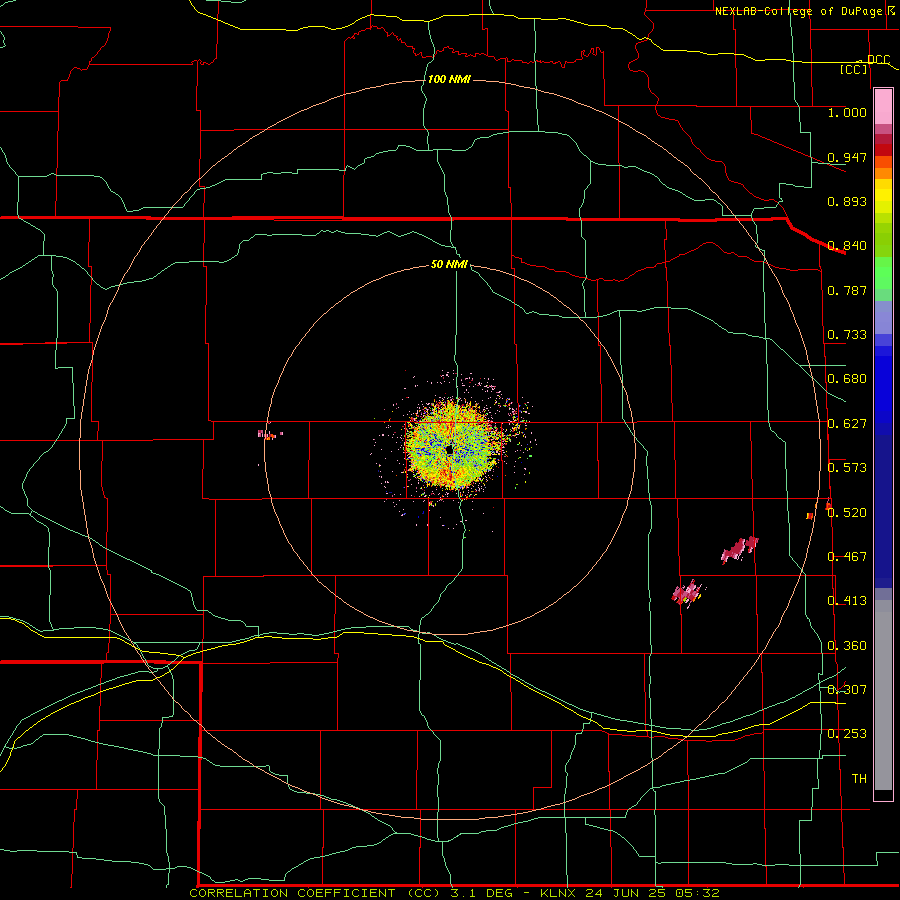Click the 0.733 scale value

(x=847, y=335)
